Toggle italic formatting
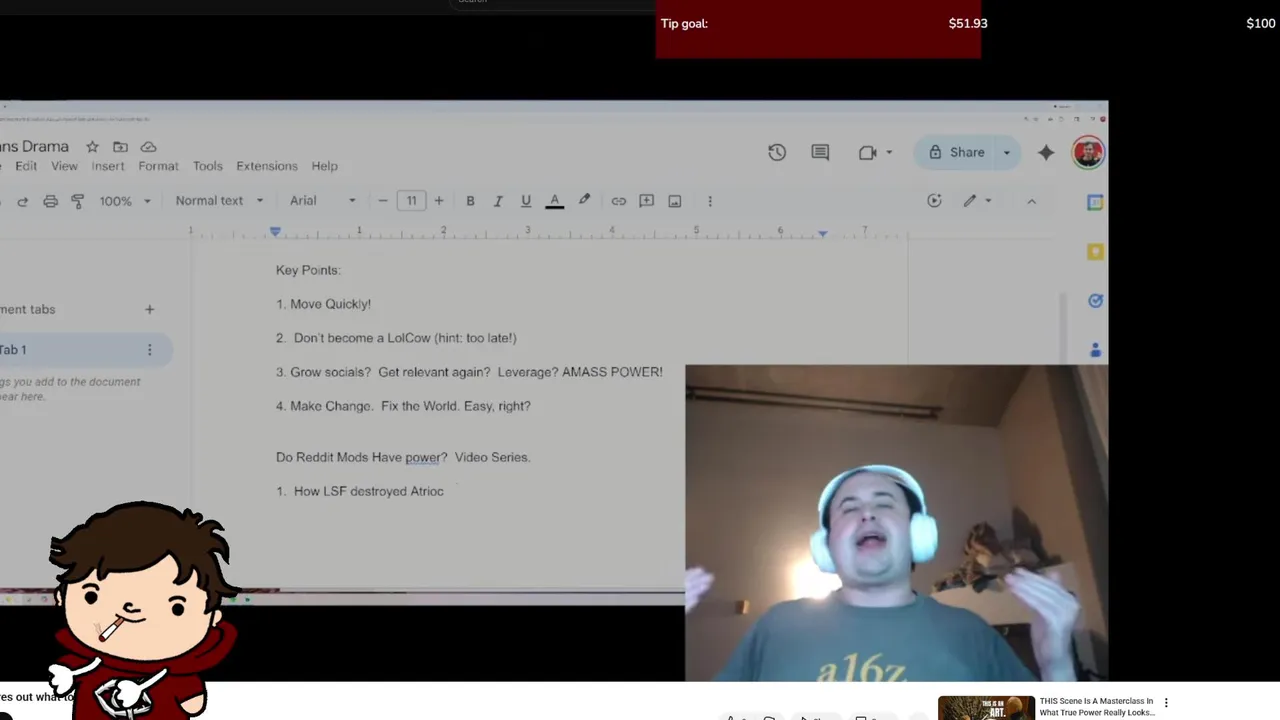 point(498,201)
